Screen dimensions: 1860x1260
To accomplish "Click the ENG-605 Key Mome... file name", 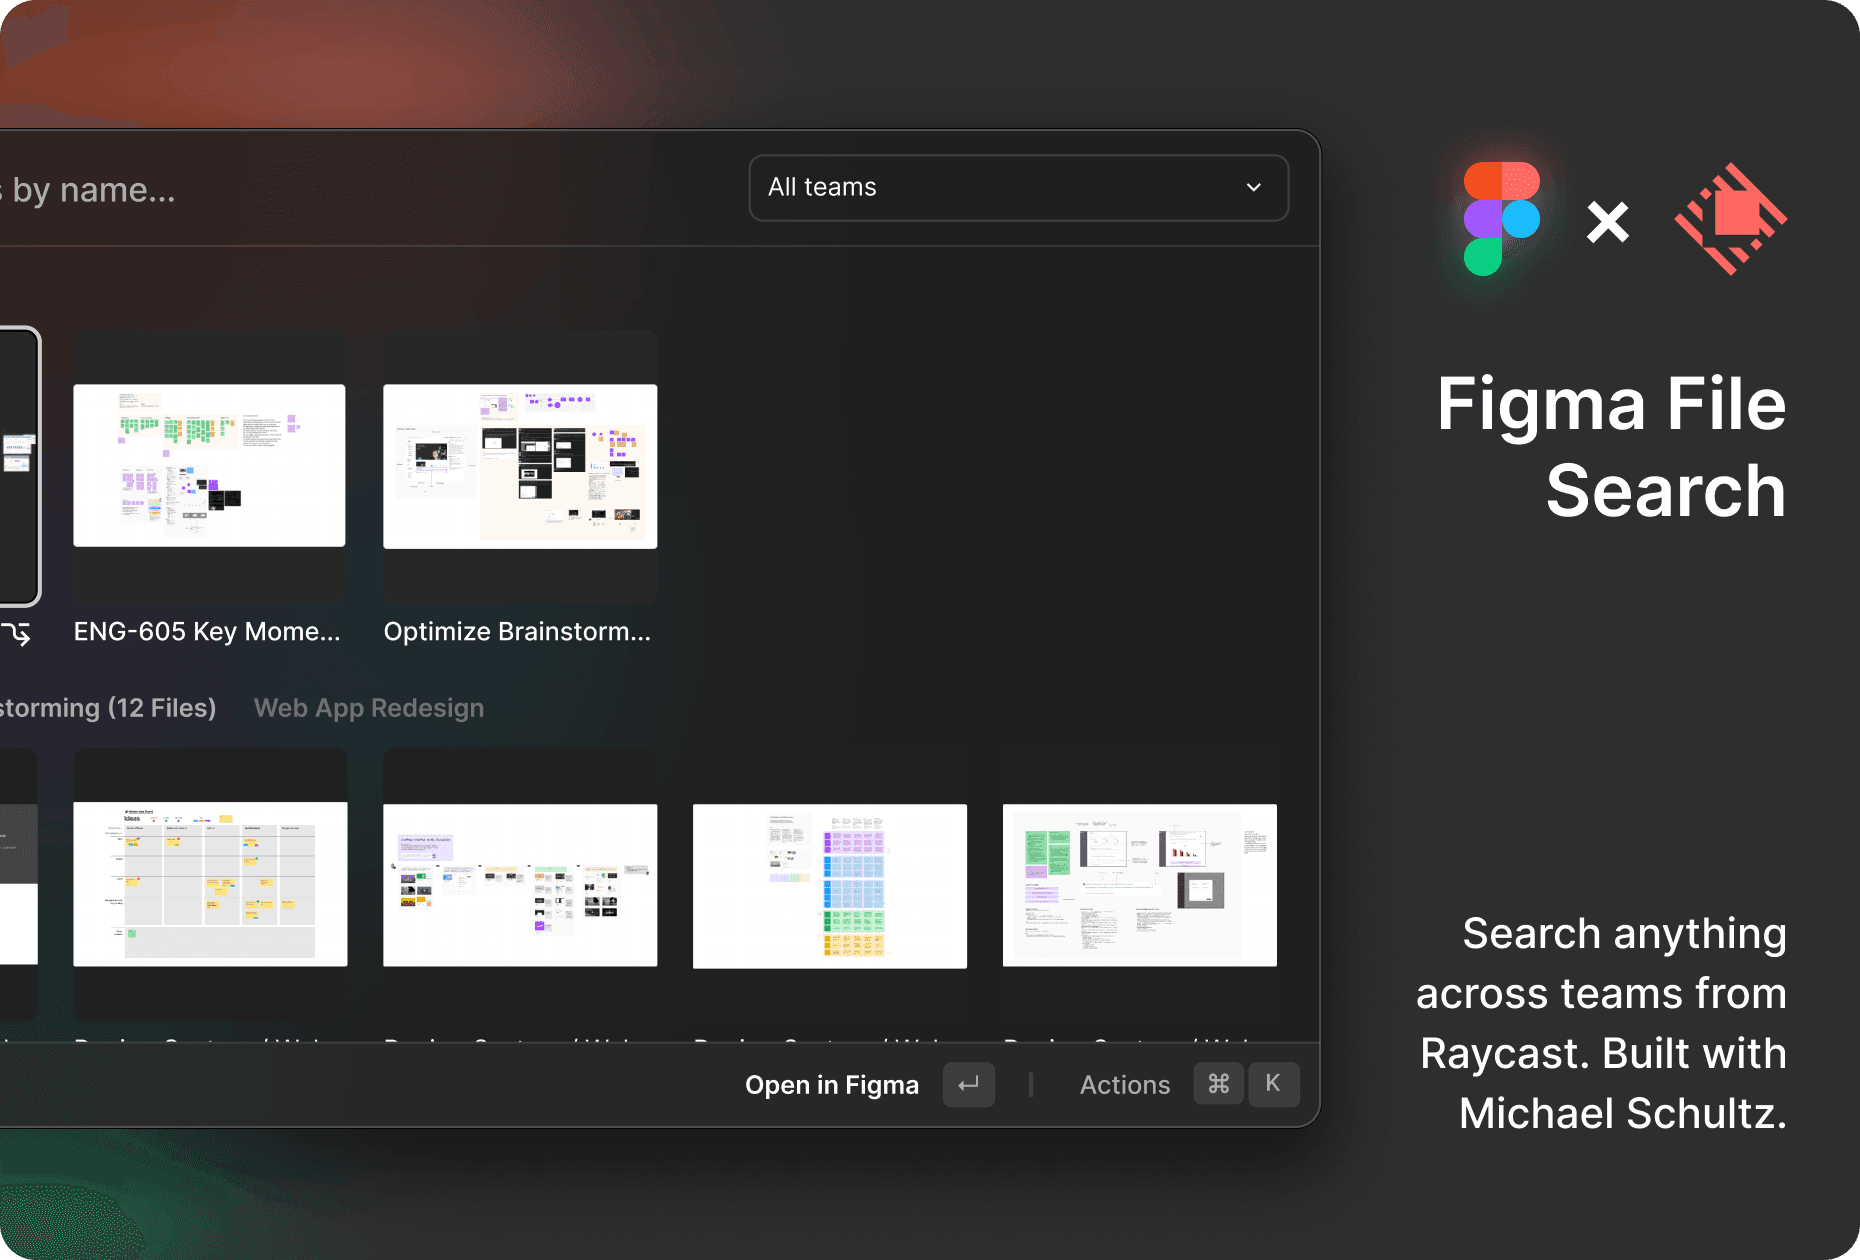I will [207, 632].
